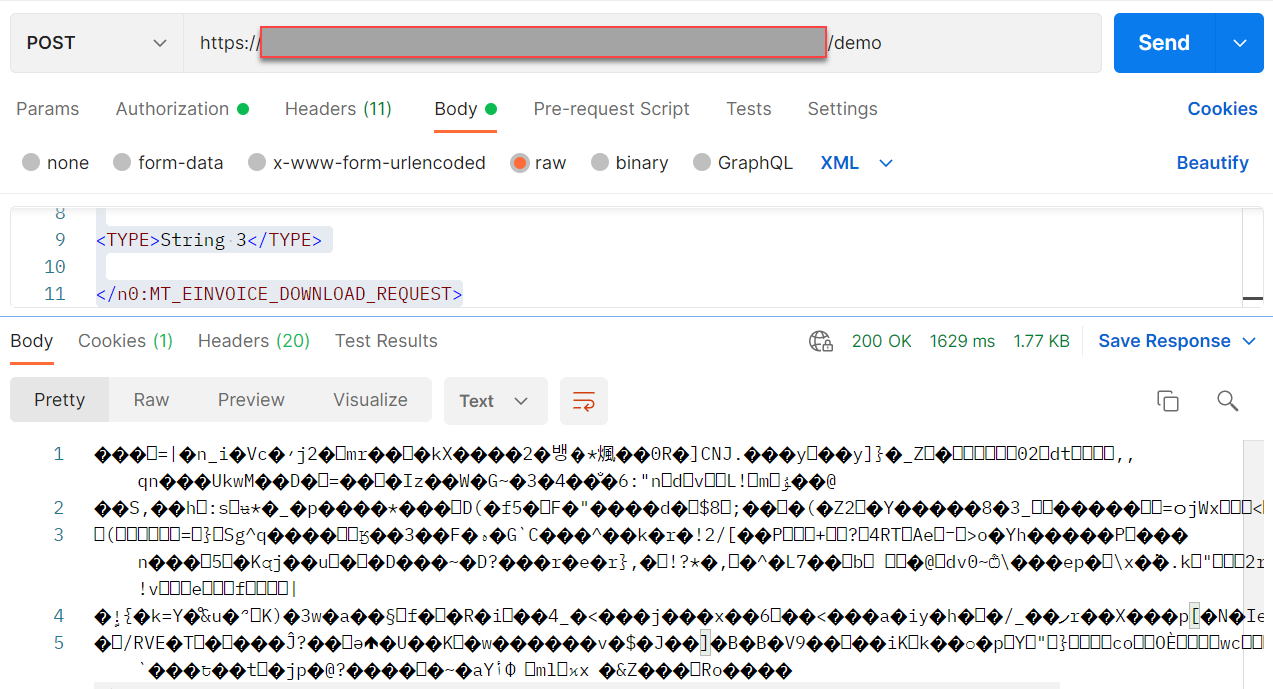Click Beautify to format the body
Screen dimensions: 1273x689
tap(1213, 163)
